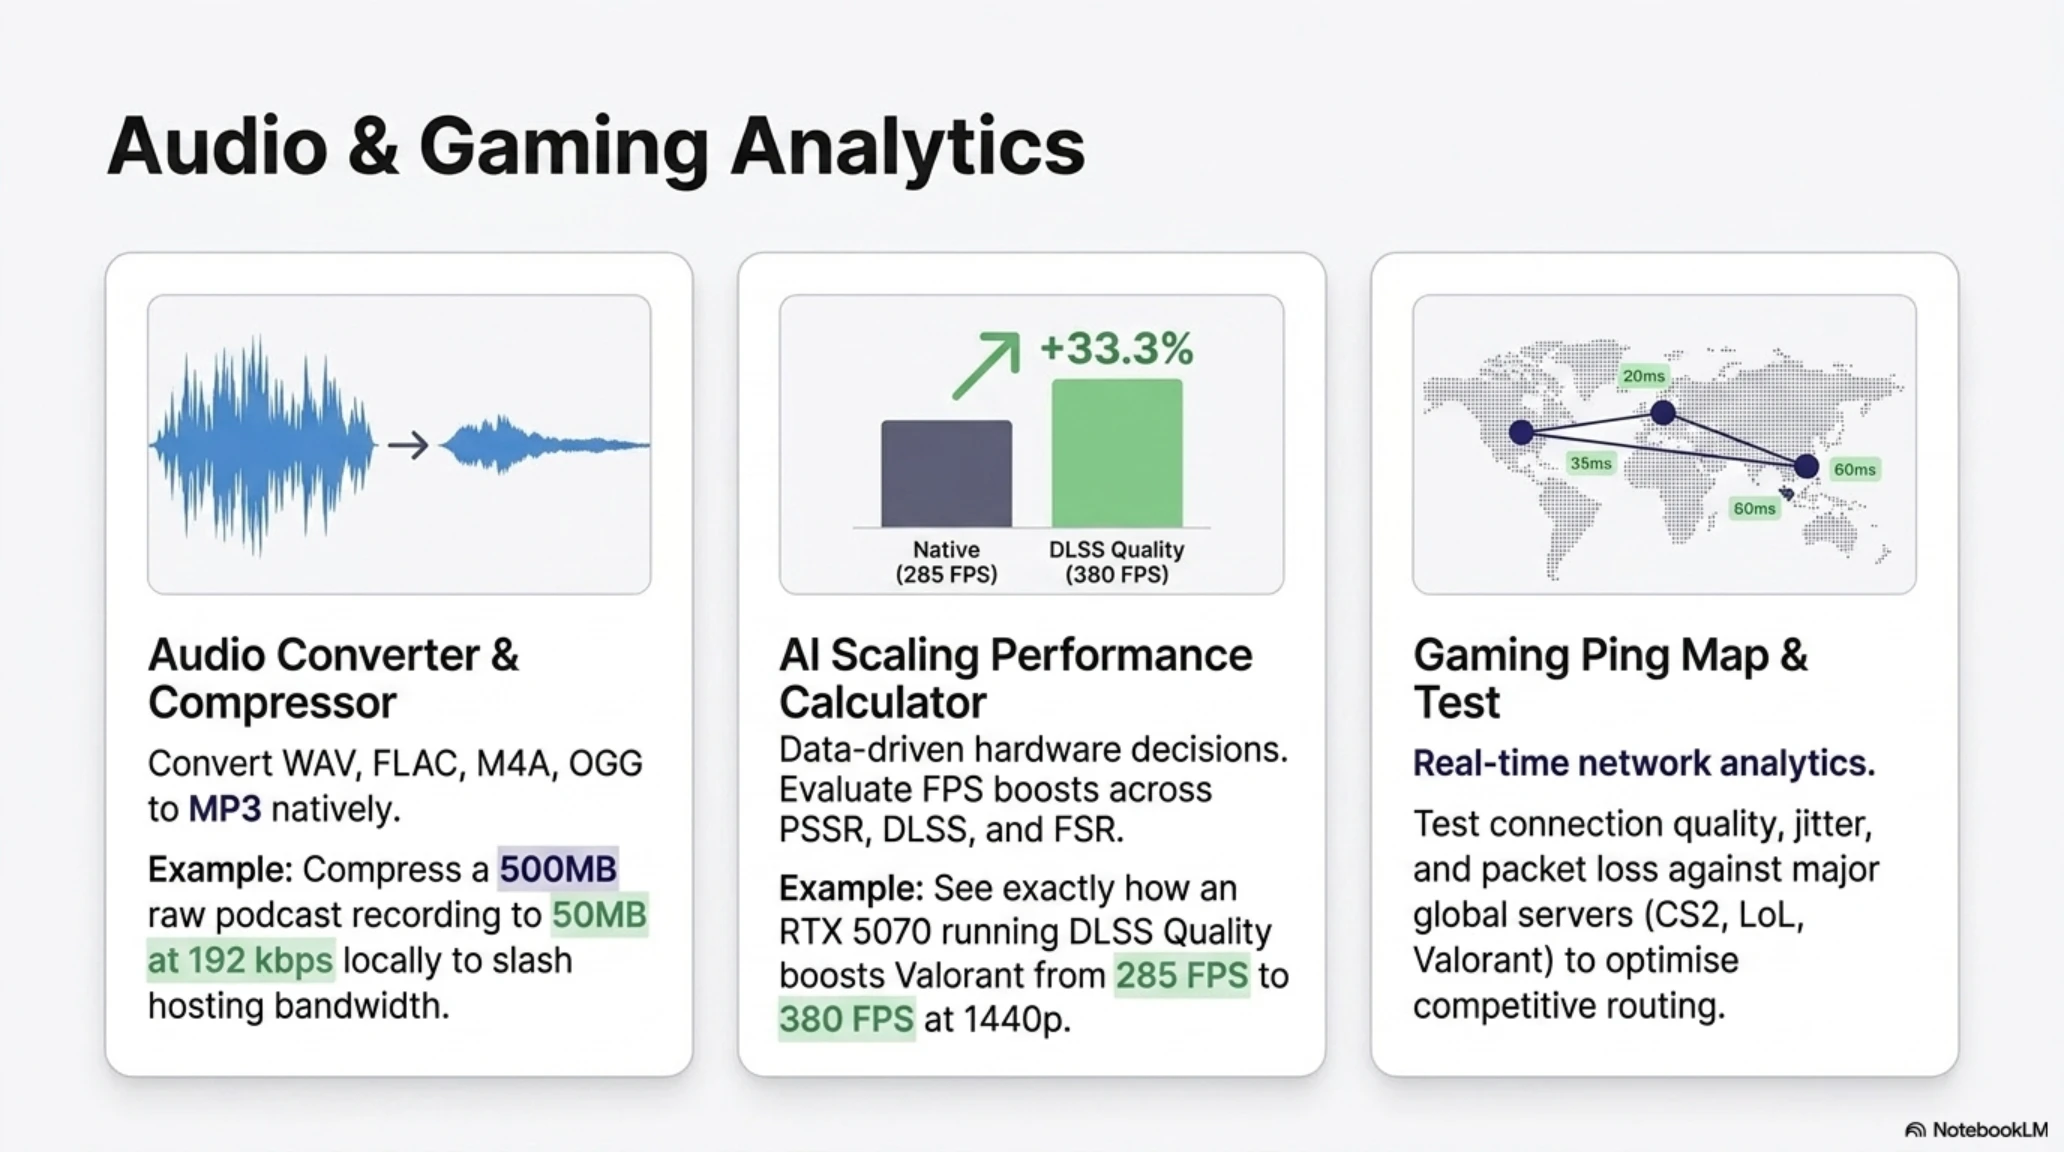This screenshot has height=1152, width=2064.
Task: Click the large blue audio waveform
Action: [x=263, y=445]
